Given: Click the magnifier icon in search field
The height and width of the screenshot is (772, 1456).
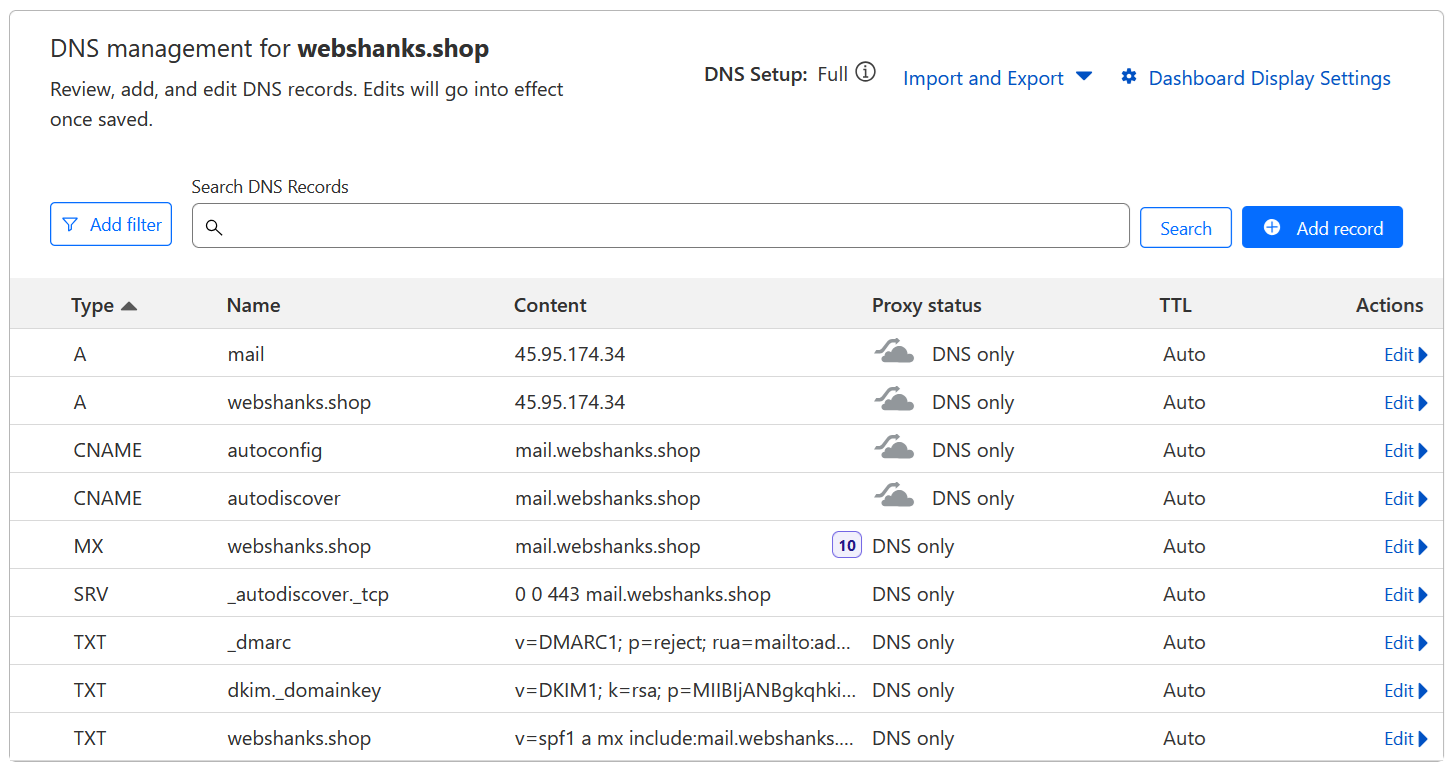Looking at the screenshot, I should tap(213, 228).
